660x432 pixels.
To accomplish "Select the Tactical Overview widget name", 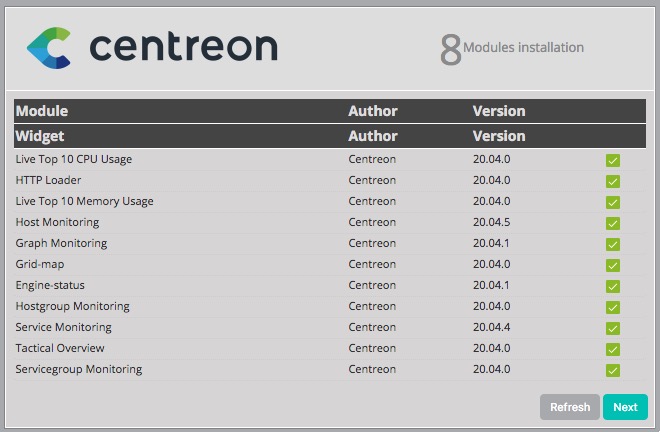I will click(60, 348).
